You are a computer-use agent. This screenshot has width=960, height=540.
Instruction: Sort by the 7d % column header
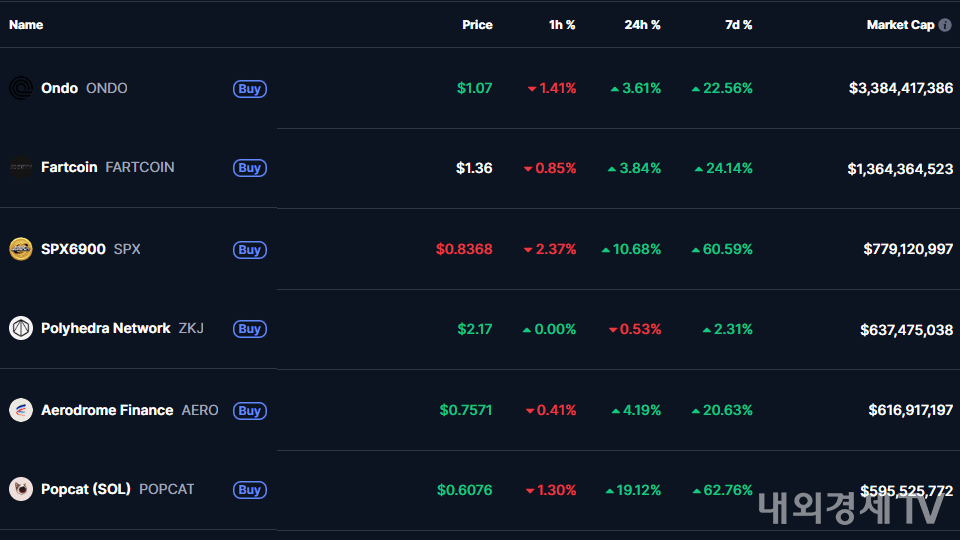[738, 25]
